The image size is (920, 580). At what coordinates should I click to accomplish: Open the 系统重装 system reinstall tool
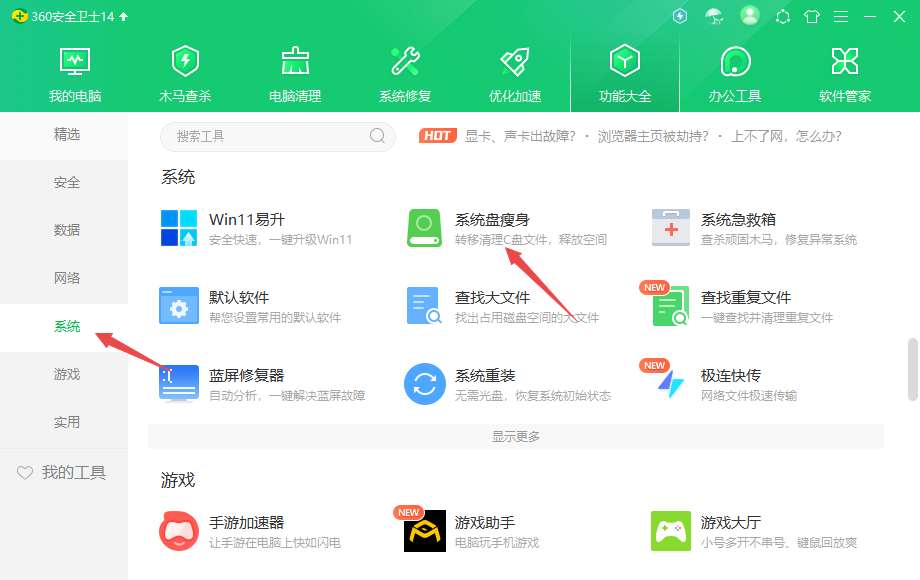[x=425, y=384]
